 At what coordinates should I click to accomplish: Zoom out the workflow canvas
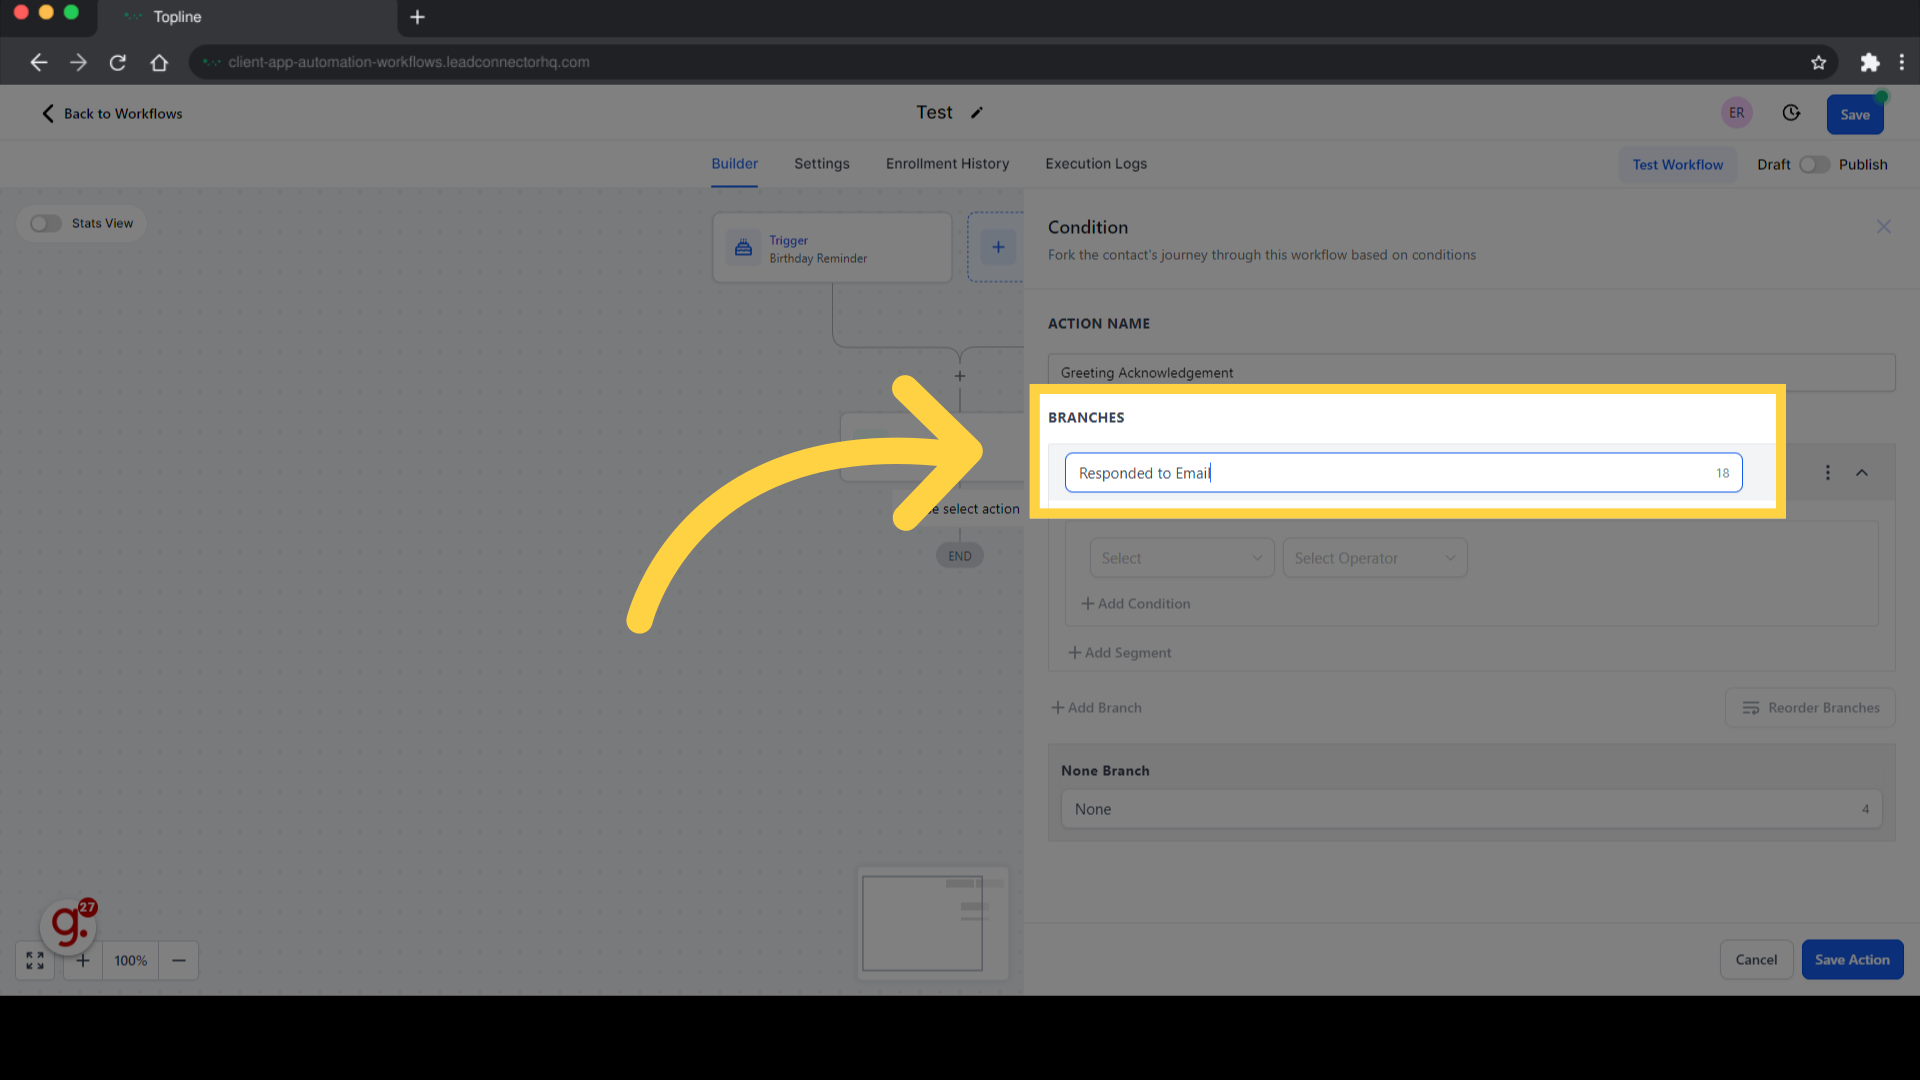tap(179, 961)
